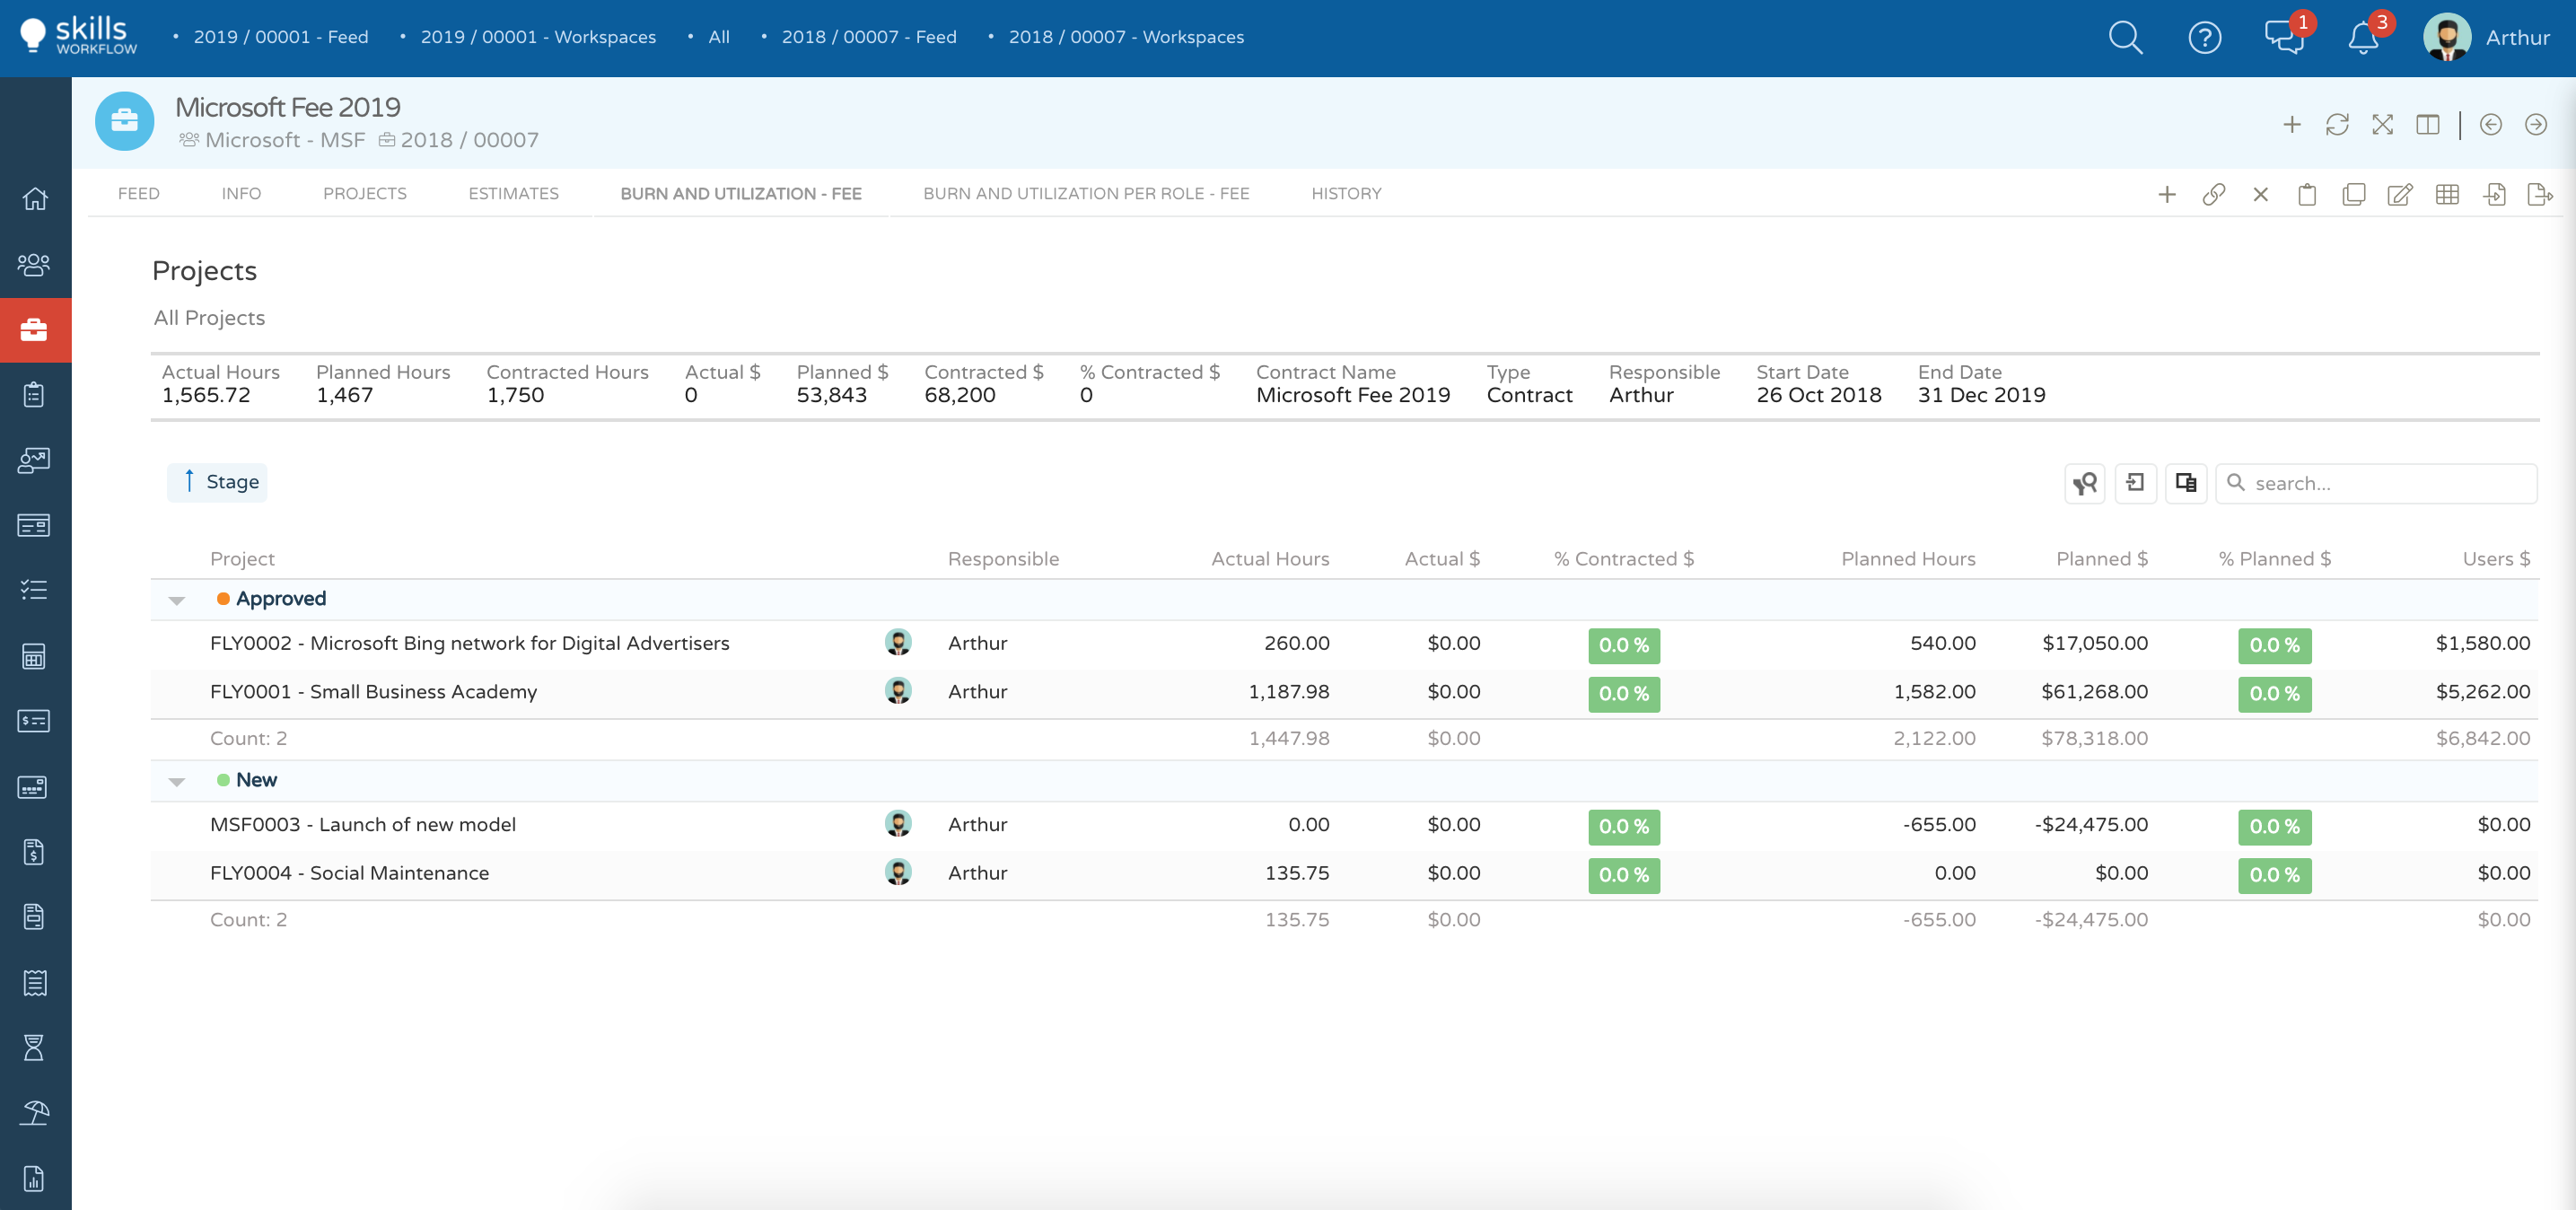The height and width of the screenshot is (1210, 2576).
Task: Toggle the Stage sort order
Action: pos(216,482)
